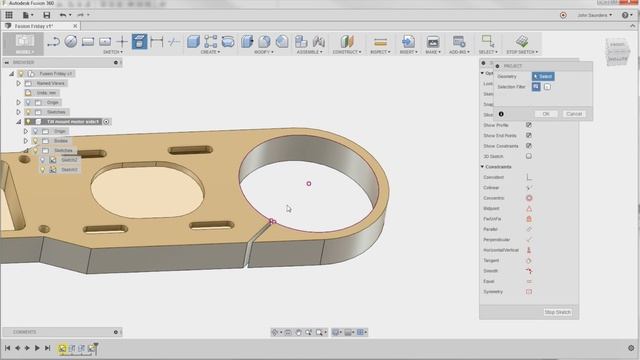Click the Concentric constraint
Viewport: 640px width, 360px height.
tap(529, 198)
